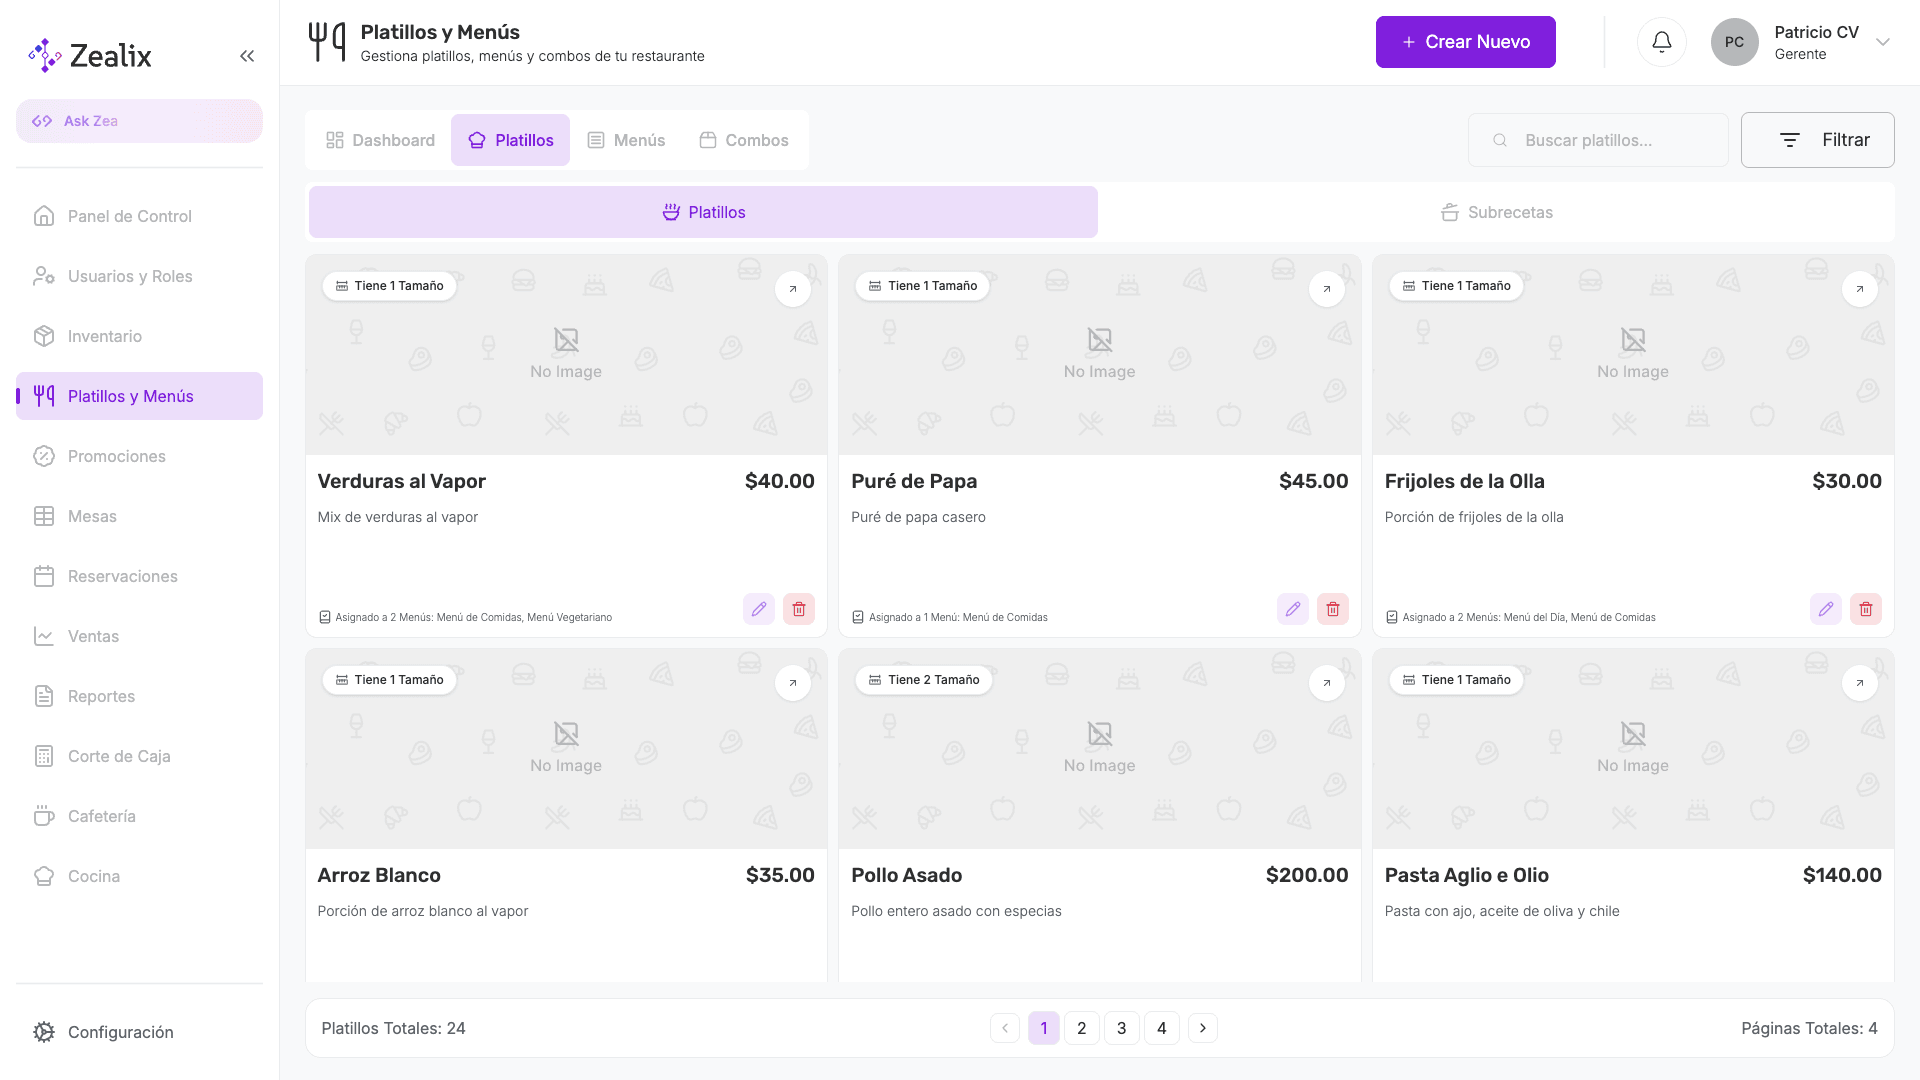
Task: Open the Filtrar options
Action: (x=1817, y=140)
